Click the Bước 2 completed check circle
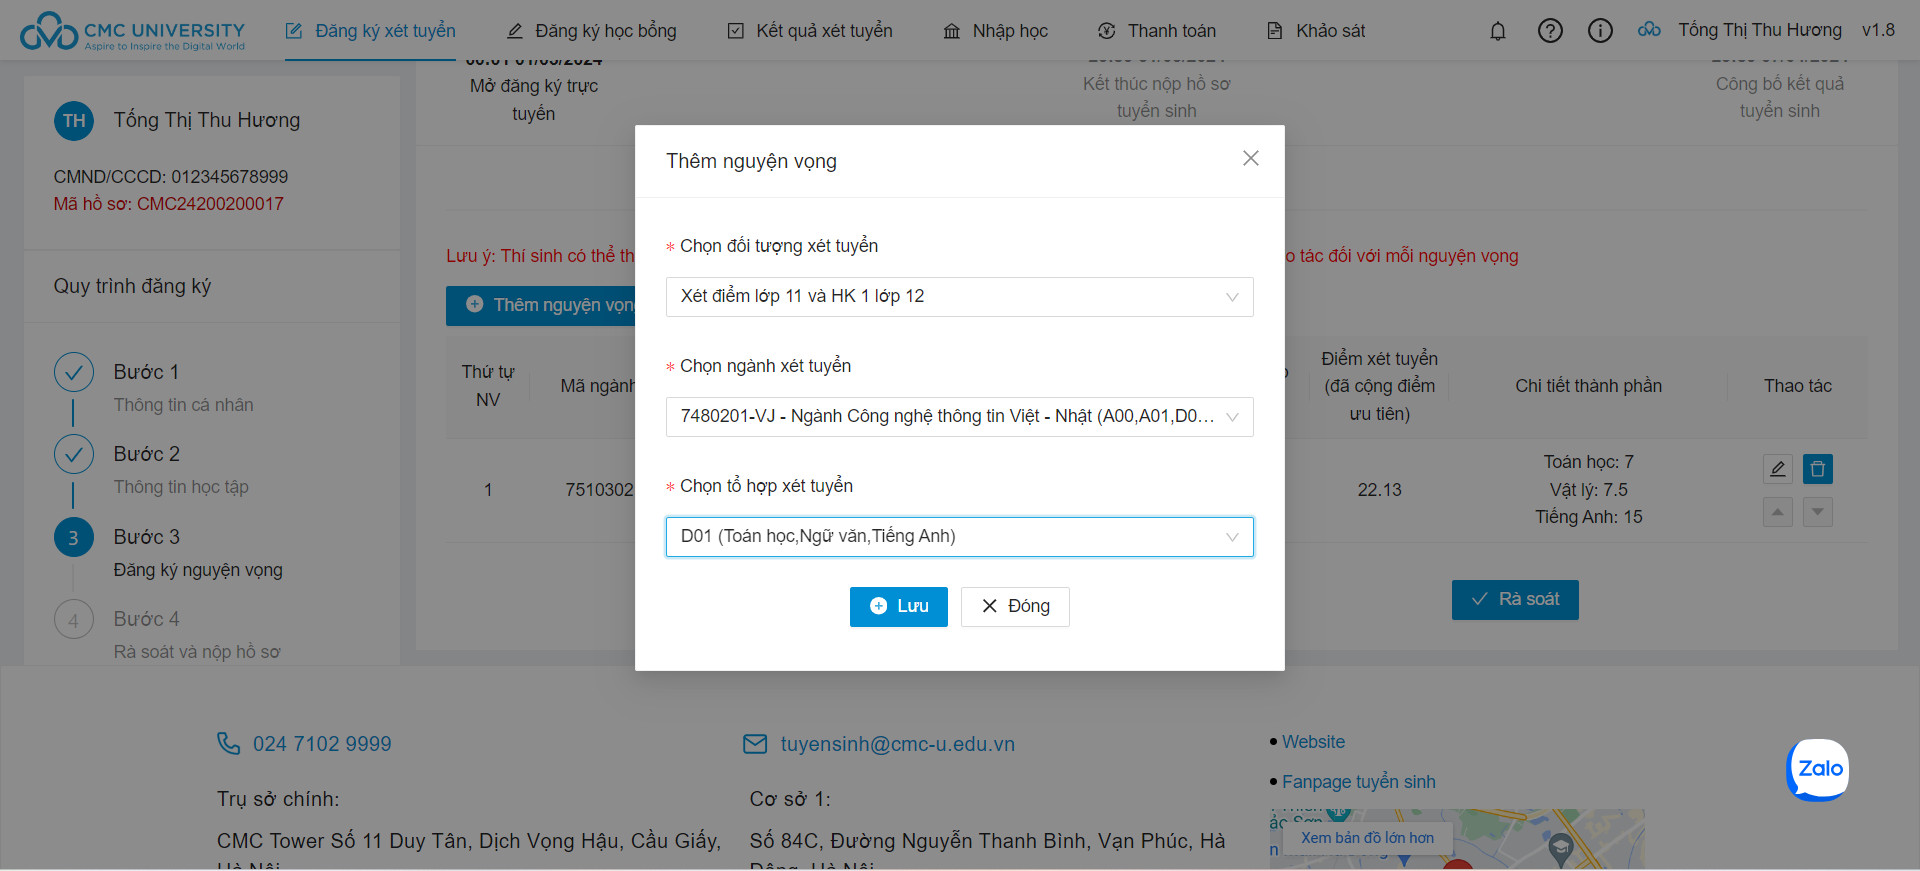The height and width of the screenshot is (871, 1920). click(74, 454)
